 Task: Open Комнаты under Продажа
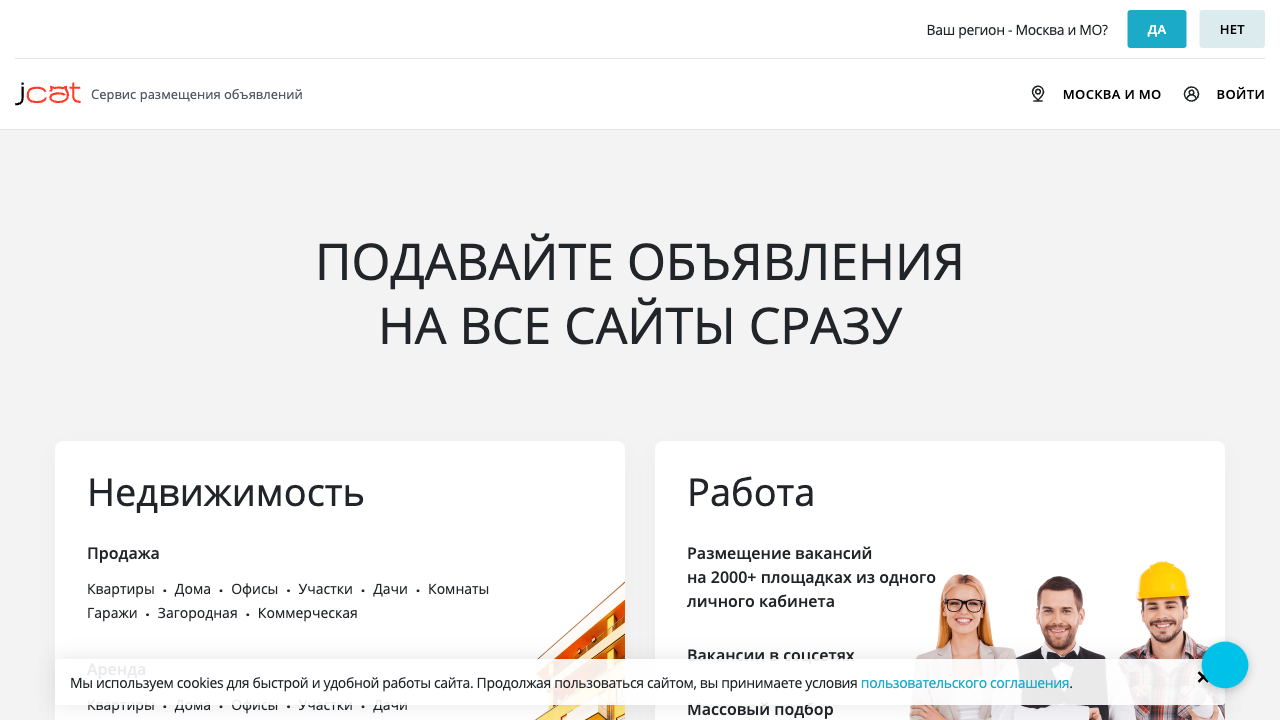(459, 589)
